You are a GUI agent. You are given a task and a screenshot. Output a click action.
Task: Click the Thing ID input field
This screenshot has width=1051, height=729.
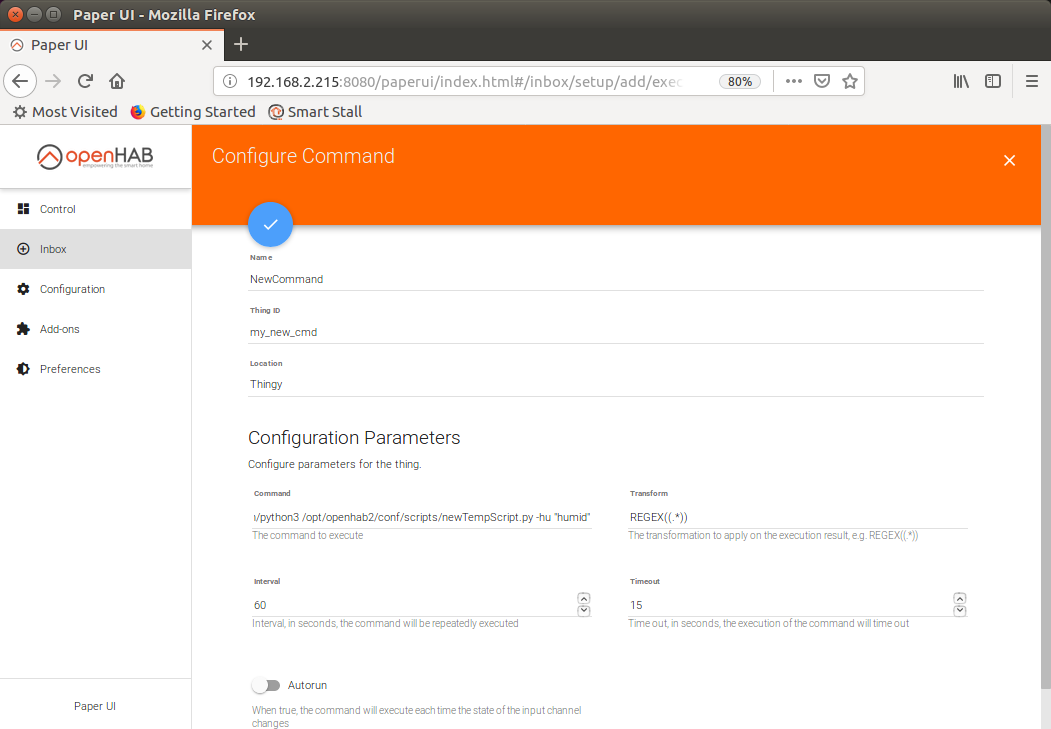616,332
